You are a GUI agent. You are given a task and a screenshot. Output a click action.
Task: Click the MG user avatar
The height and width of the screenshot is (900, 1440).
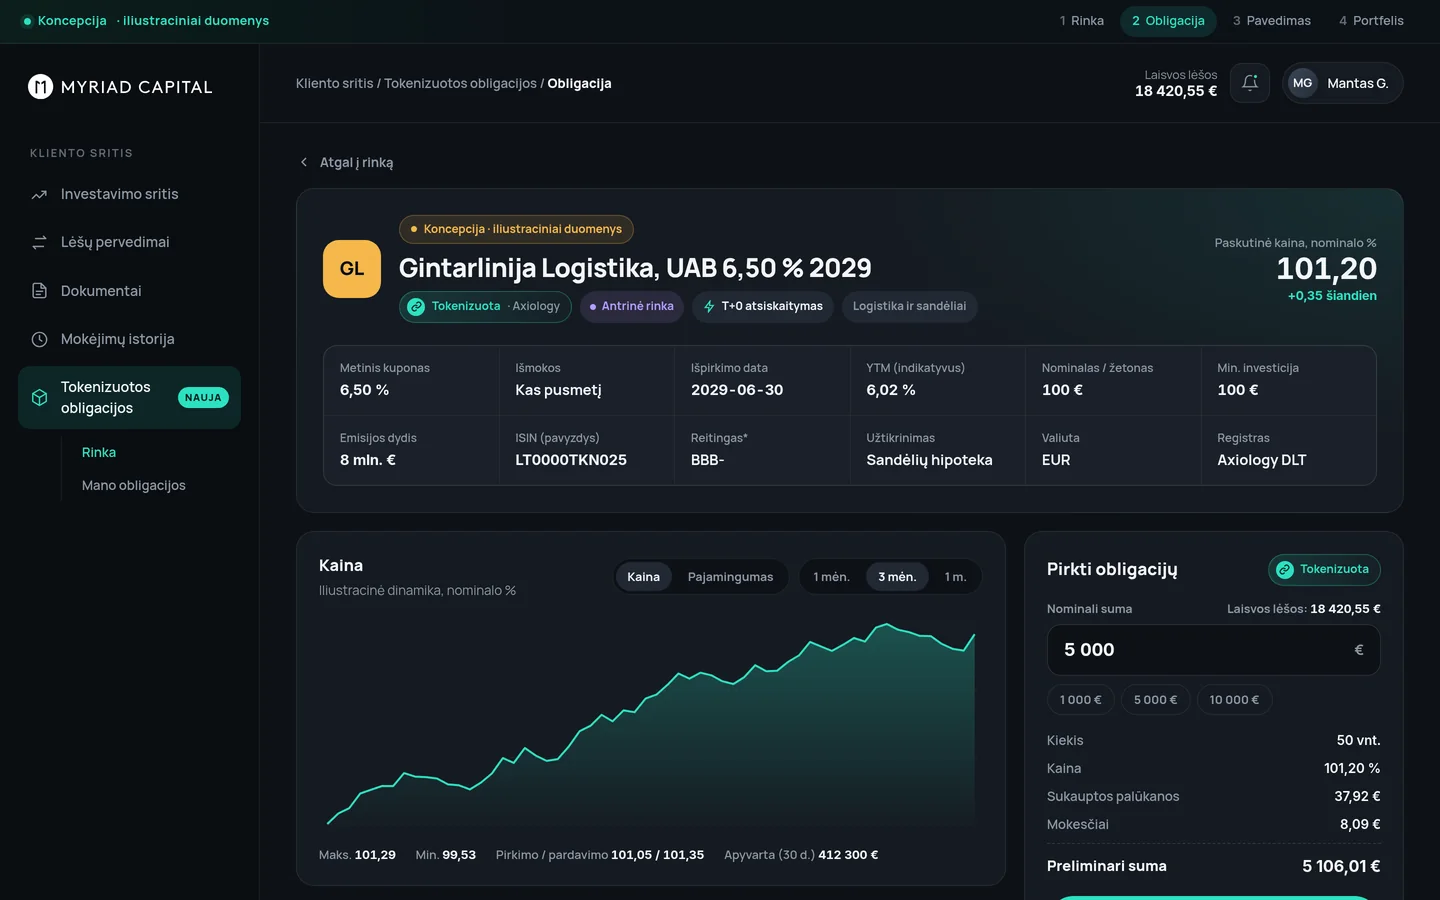1302,83
